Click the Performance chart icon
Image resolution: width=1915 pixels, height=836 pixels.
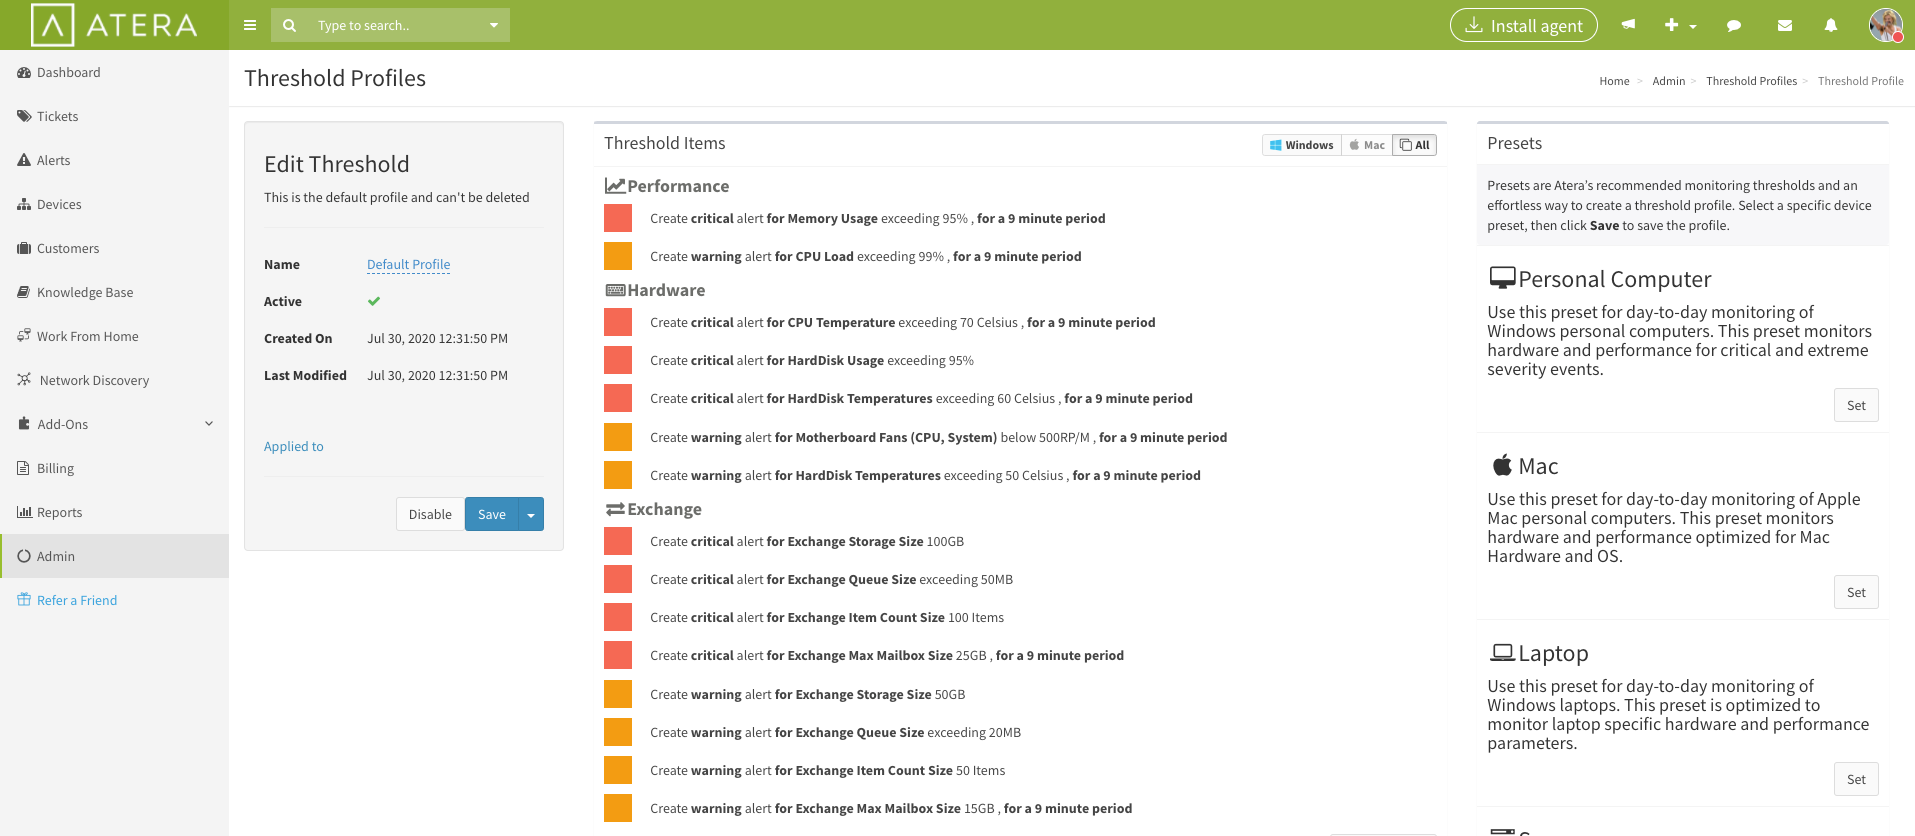click(615, 186)
